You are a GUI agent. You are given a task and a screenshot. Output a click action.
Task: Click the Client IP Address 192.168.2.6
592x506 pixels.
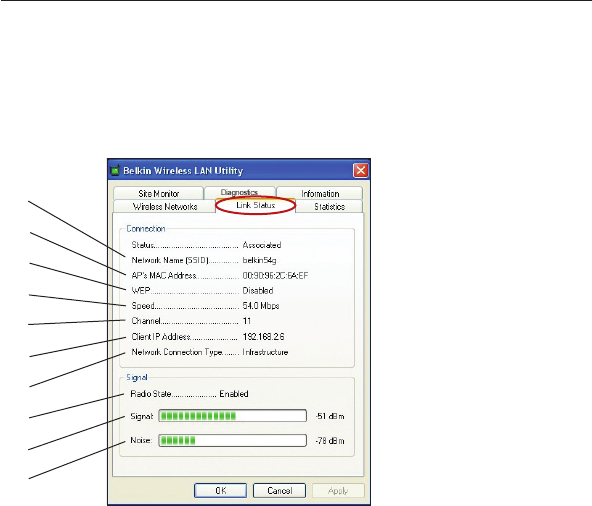[264, 336]
